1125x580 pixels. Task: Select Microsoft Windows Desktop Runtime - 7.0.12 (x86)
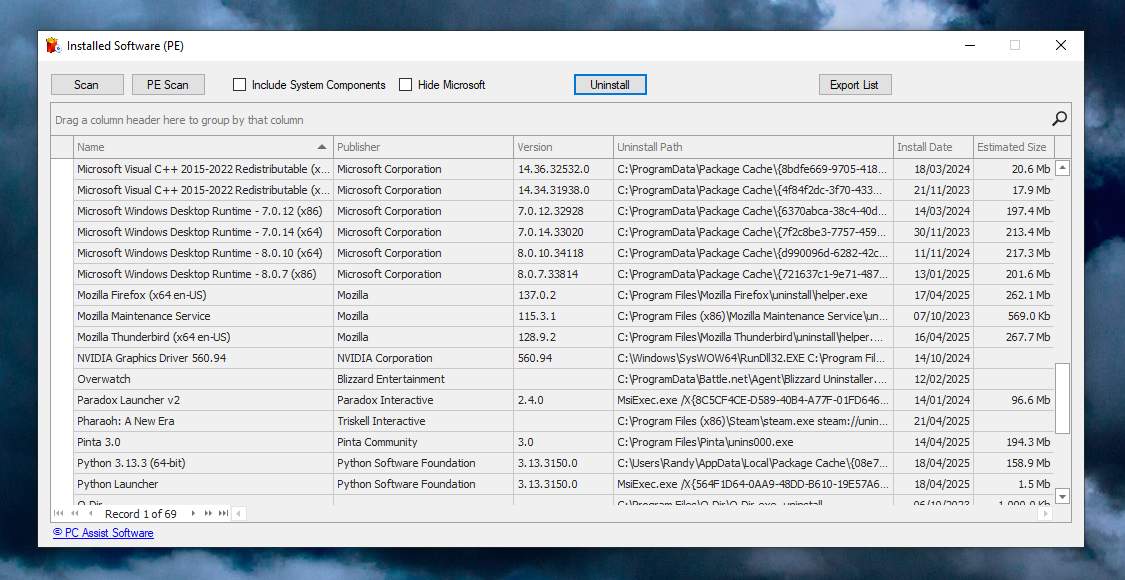coord(564,211)
